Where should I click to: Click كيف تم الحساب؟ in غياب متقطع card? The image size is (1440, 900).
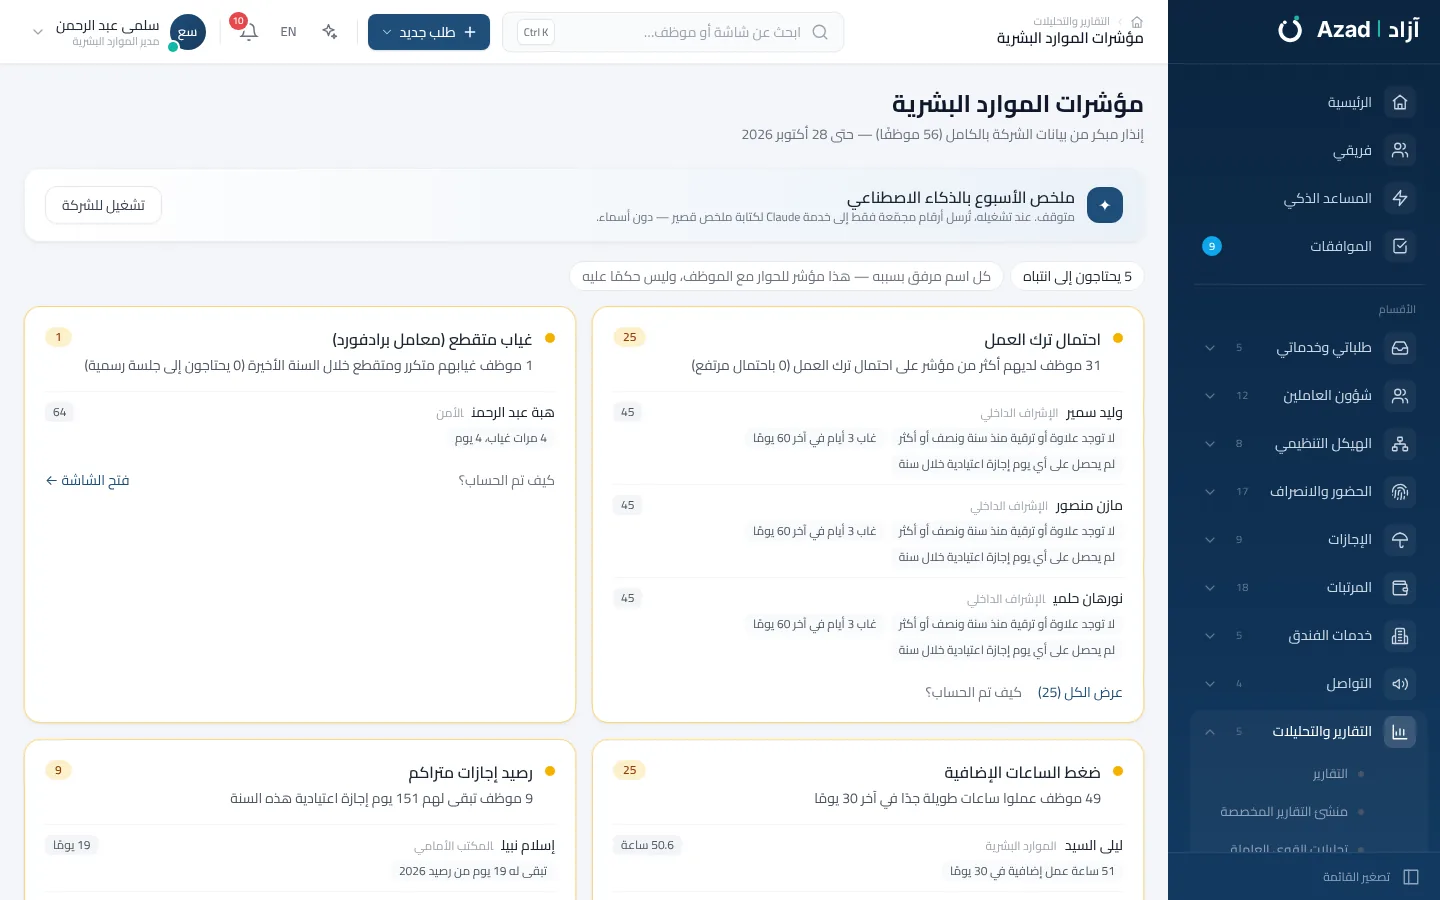coord(506,480)
